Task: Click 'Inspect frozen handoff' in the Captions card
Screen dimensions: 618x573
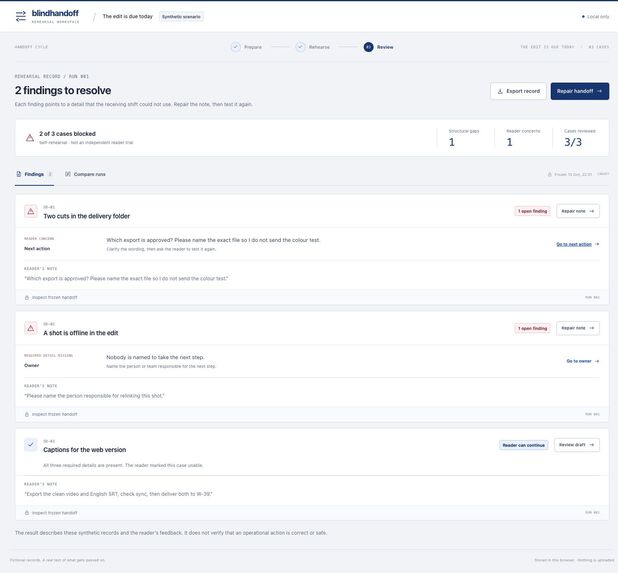Action: [54, 513]
